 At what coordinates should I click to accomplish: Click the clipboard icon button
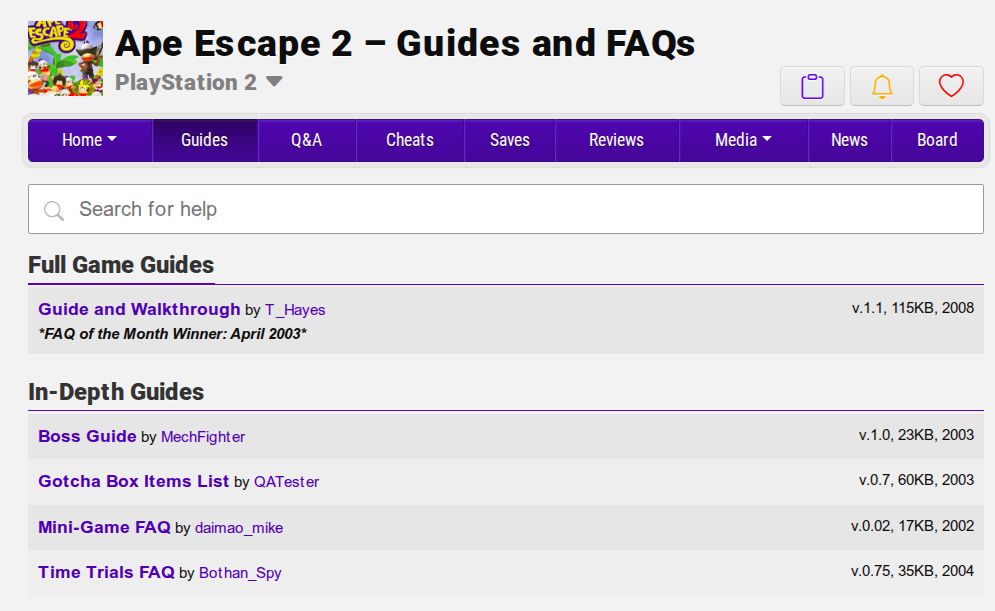pyautogui.click(x=812, y=86)
